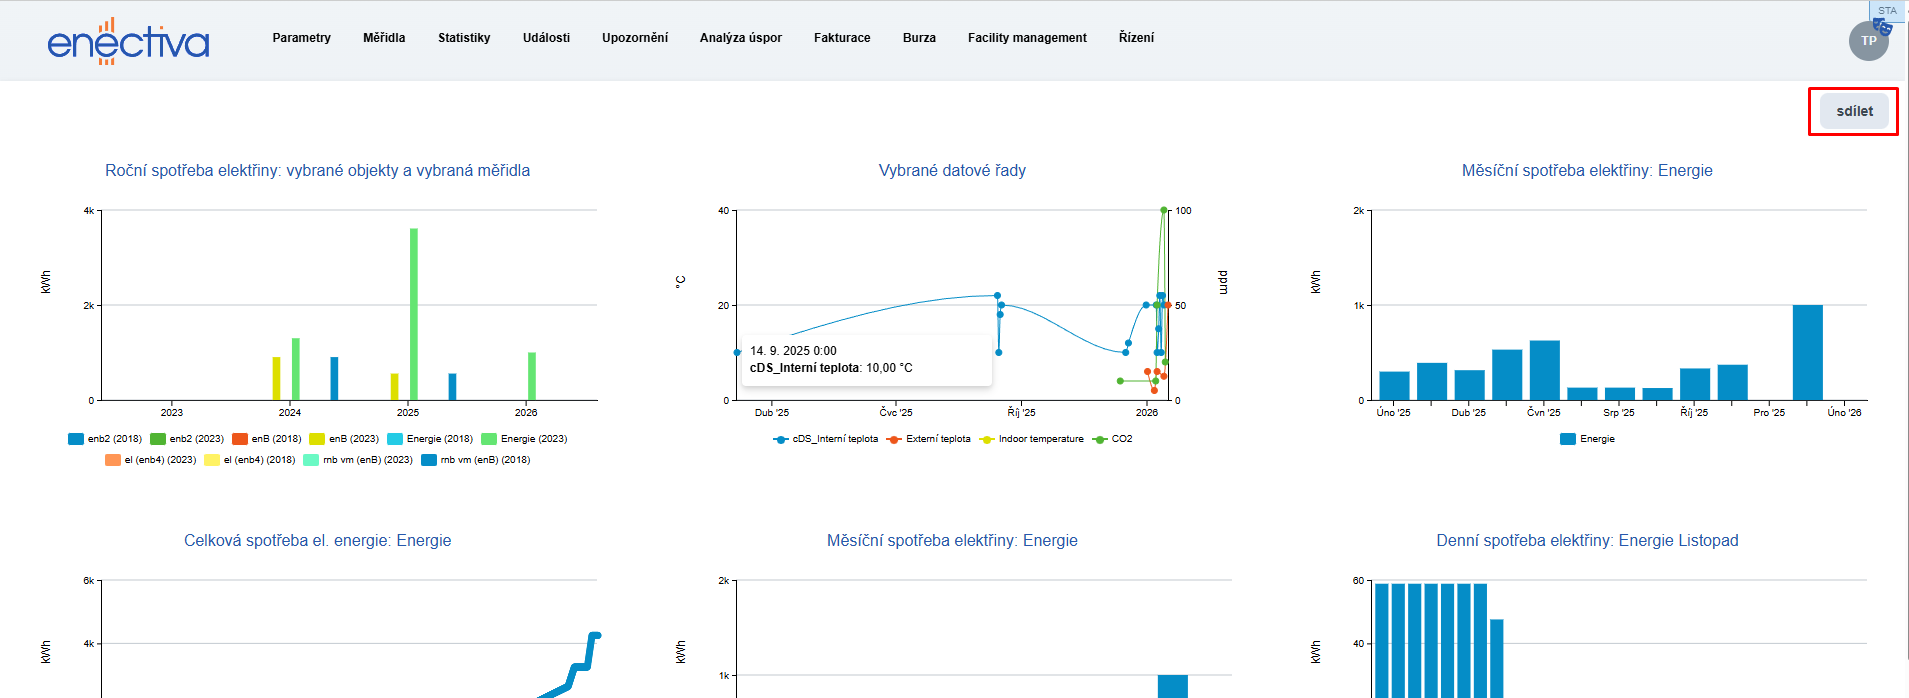Expand the Analýza úspor menu
This screenshot has height=698, width=1909.
pos(740,38)
